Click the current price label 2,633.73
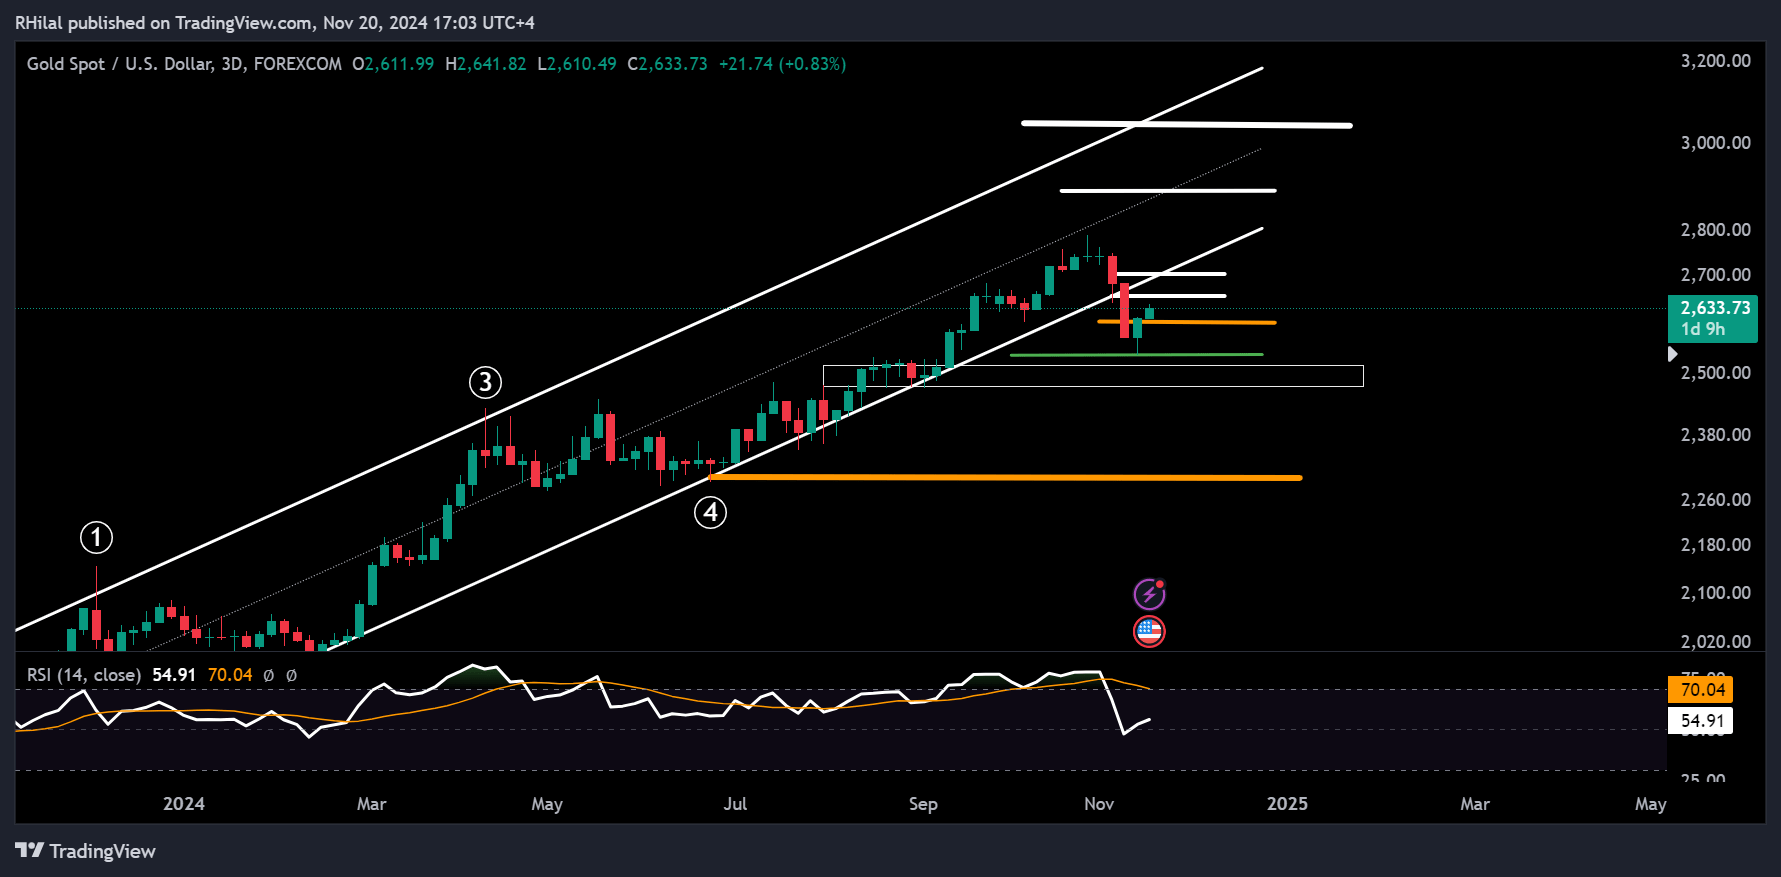 coord(1712,319)
